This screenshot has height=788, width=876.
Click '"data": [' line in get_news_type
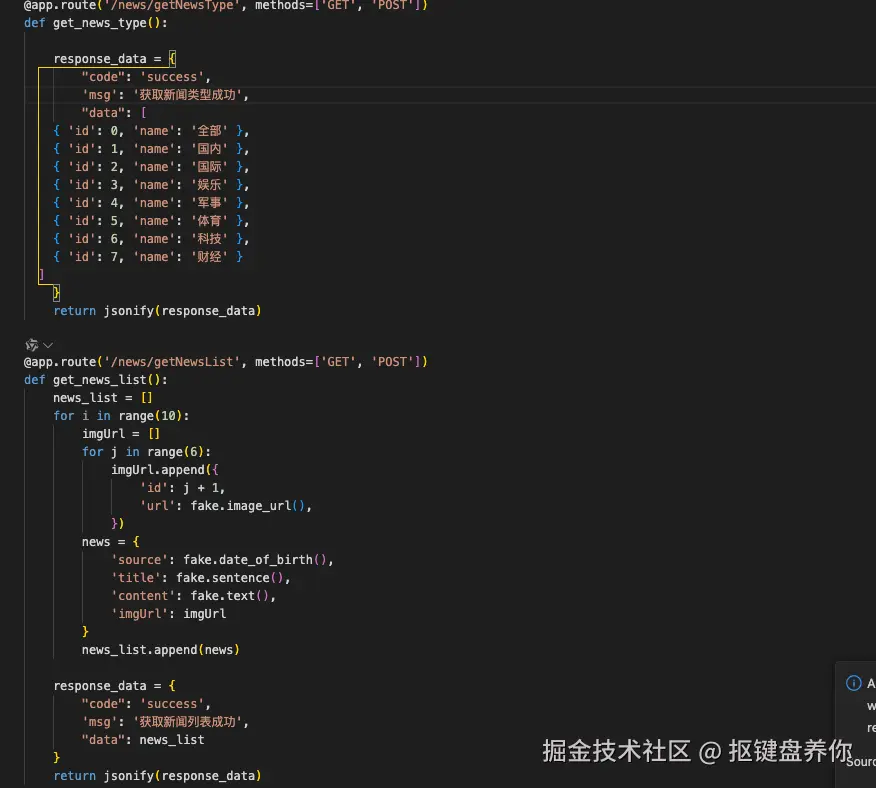click(114, 113)
